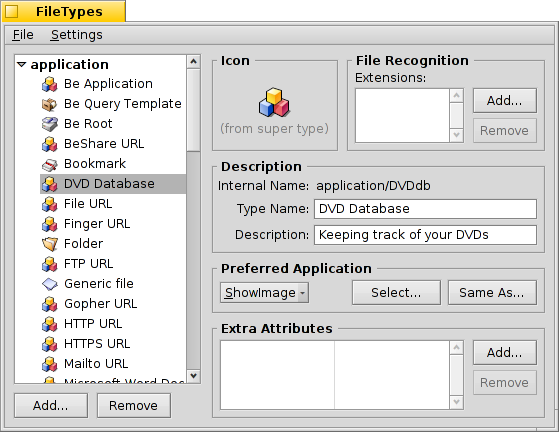Click Add... below the file type list
Image resolution: width=559 pixels, height=432 pixels.
[x=51, y=405]
